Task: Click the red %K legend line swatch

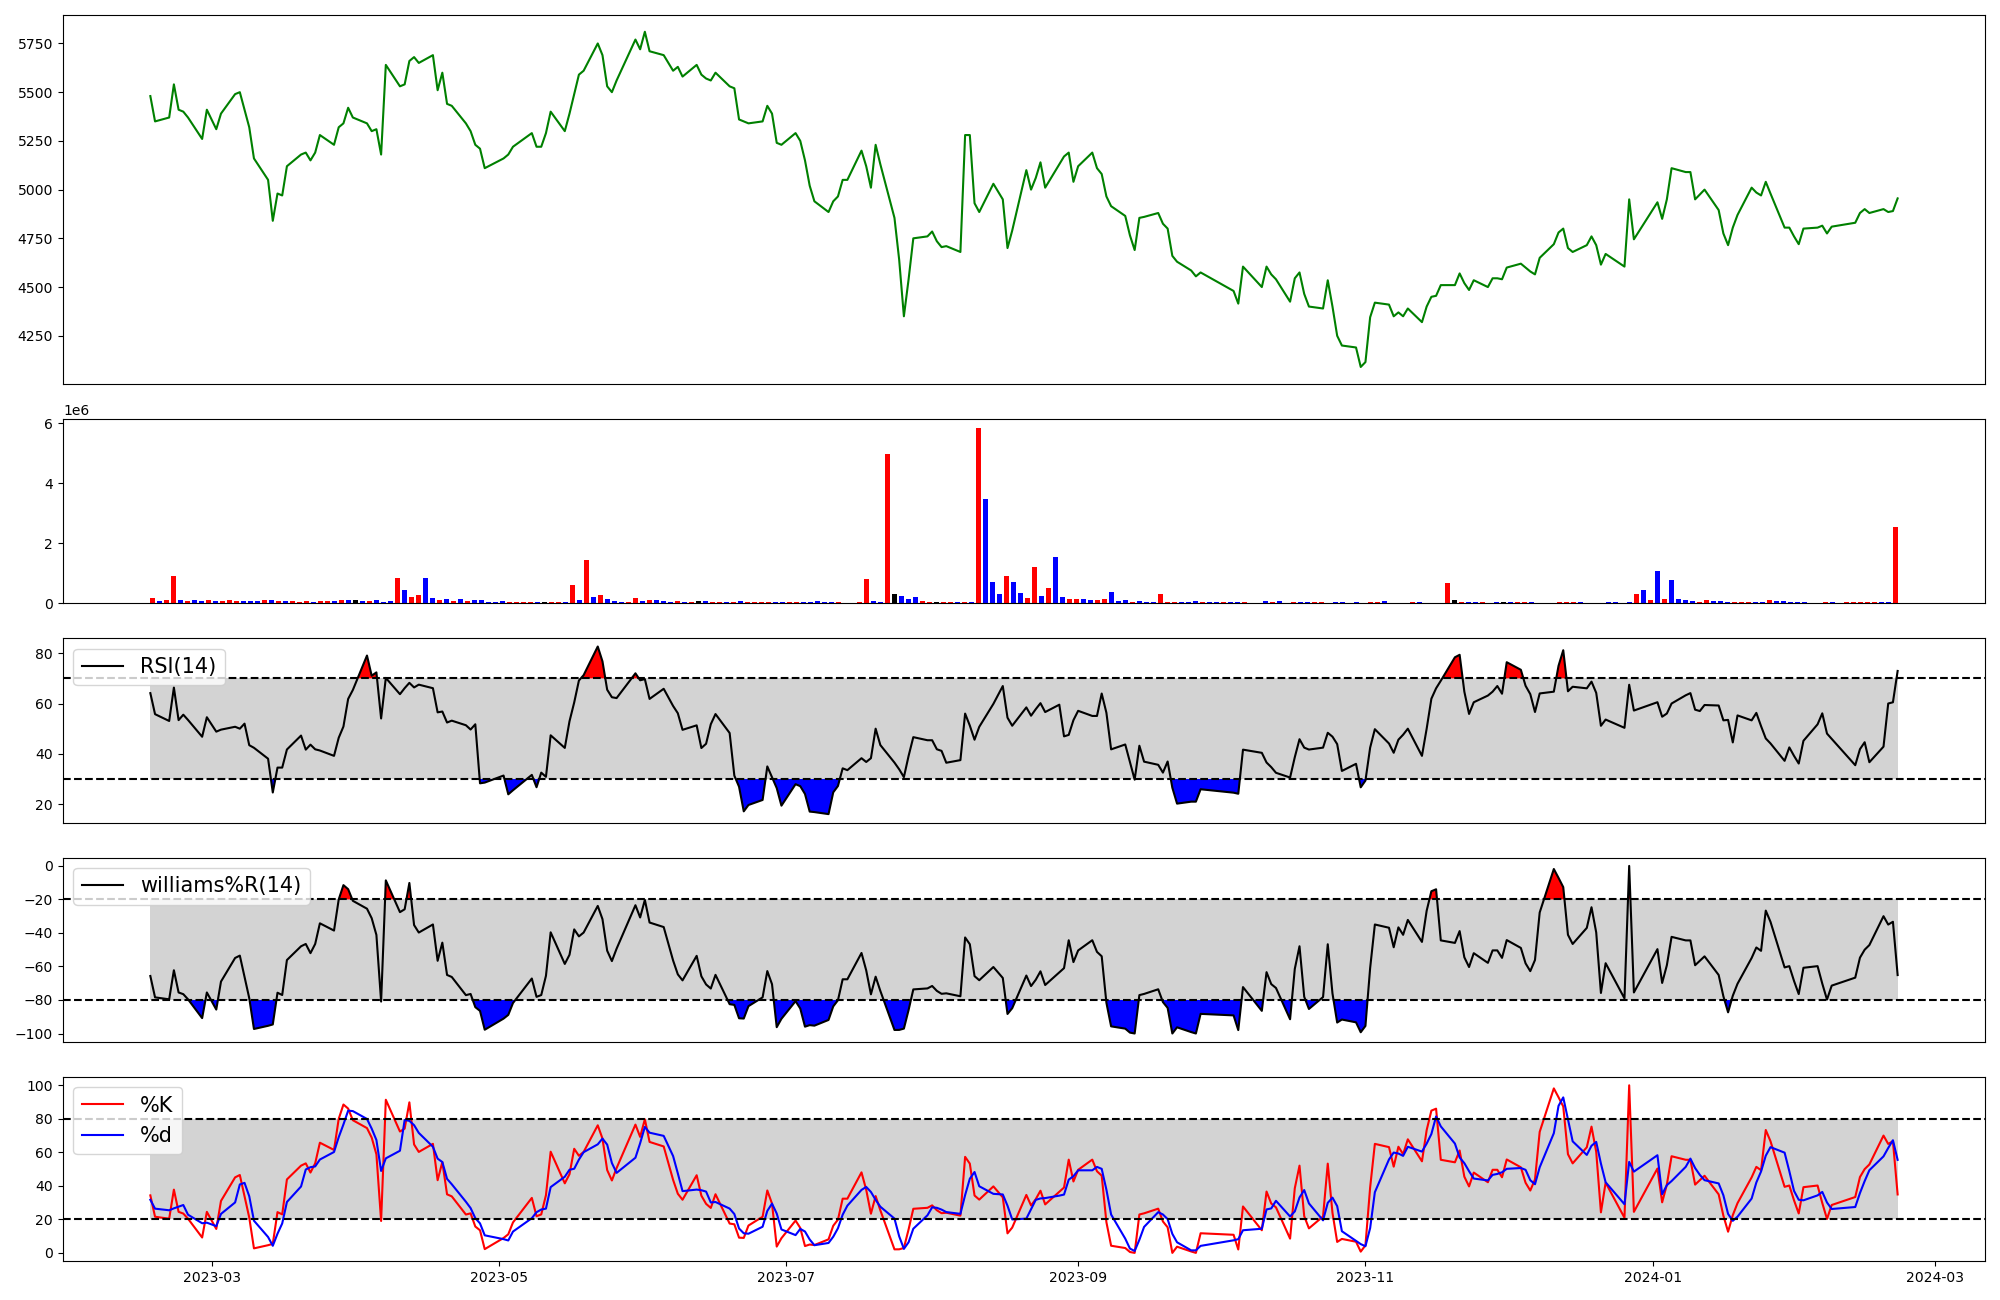Action: coord(103,1105)
